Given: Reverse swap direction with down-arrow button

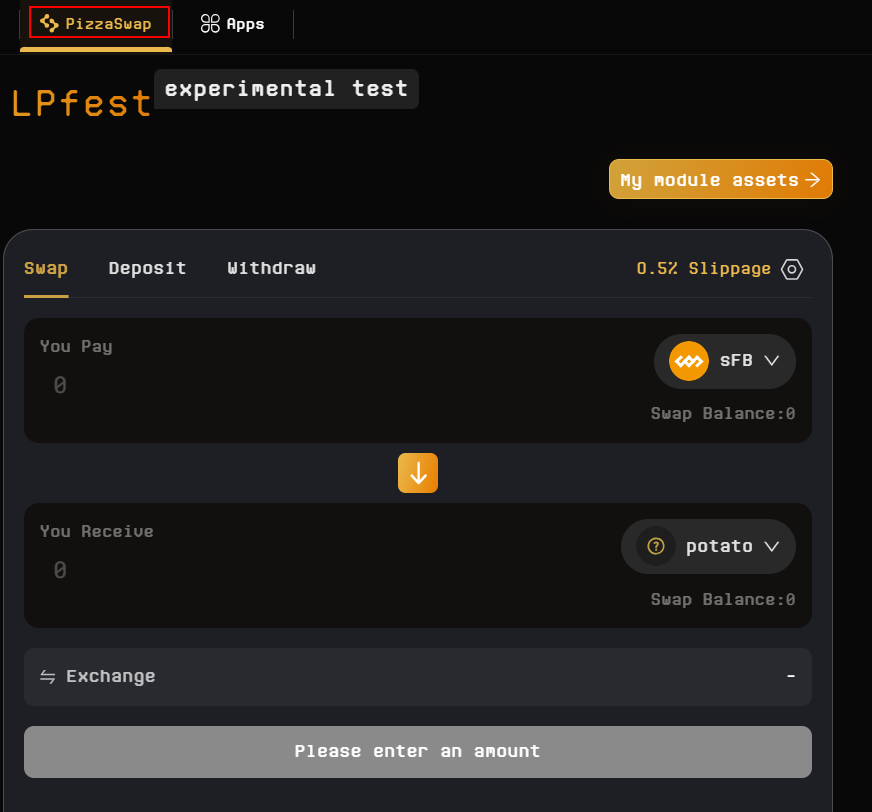Looking at the screenshot, I should point(418,473).
